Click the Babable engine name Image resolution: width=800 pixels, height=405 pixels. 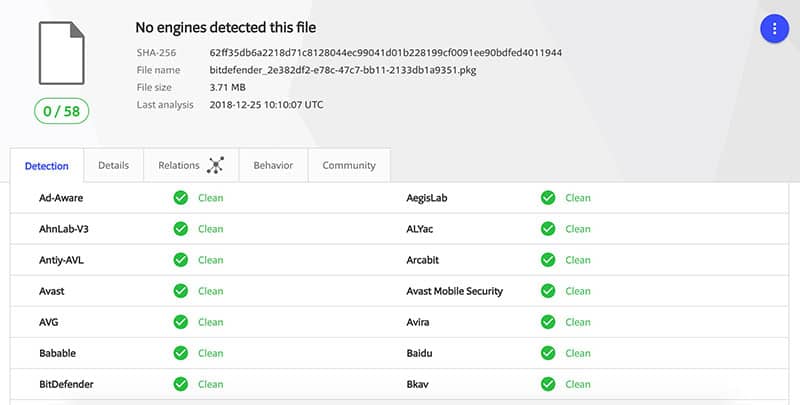tap(57, 353)
